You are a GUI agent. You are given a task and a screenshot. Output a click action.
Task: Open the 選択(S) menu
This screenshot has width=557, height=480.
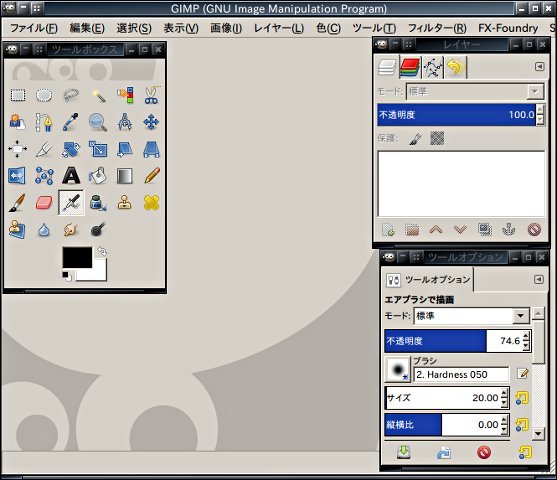(134, 28)
